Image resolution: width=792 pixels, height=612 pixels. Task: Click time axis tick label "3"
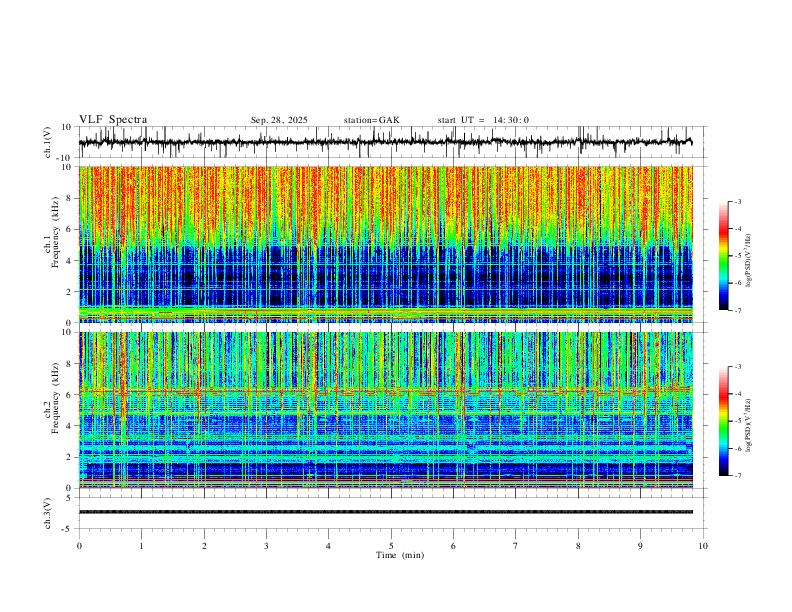(x=266, y=546)
